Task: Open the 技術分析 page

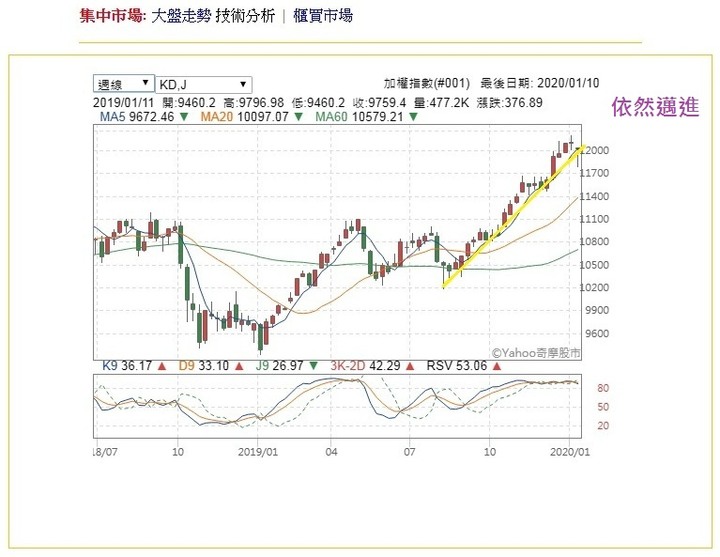Action: [245, 16]
